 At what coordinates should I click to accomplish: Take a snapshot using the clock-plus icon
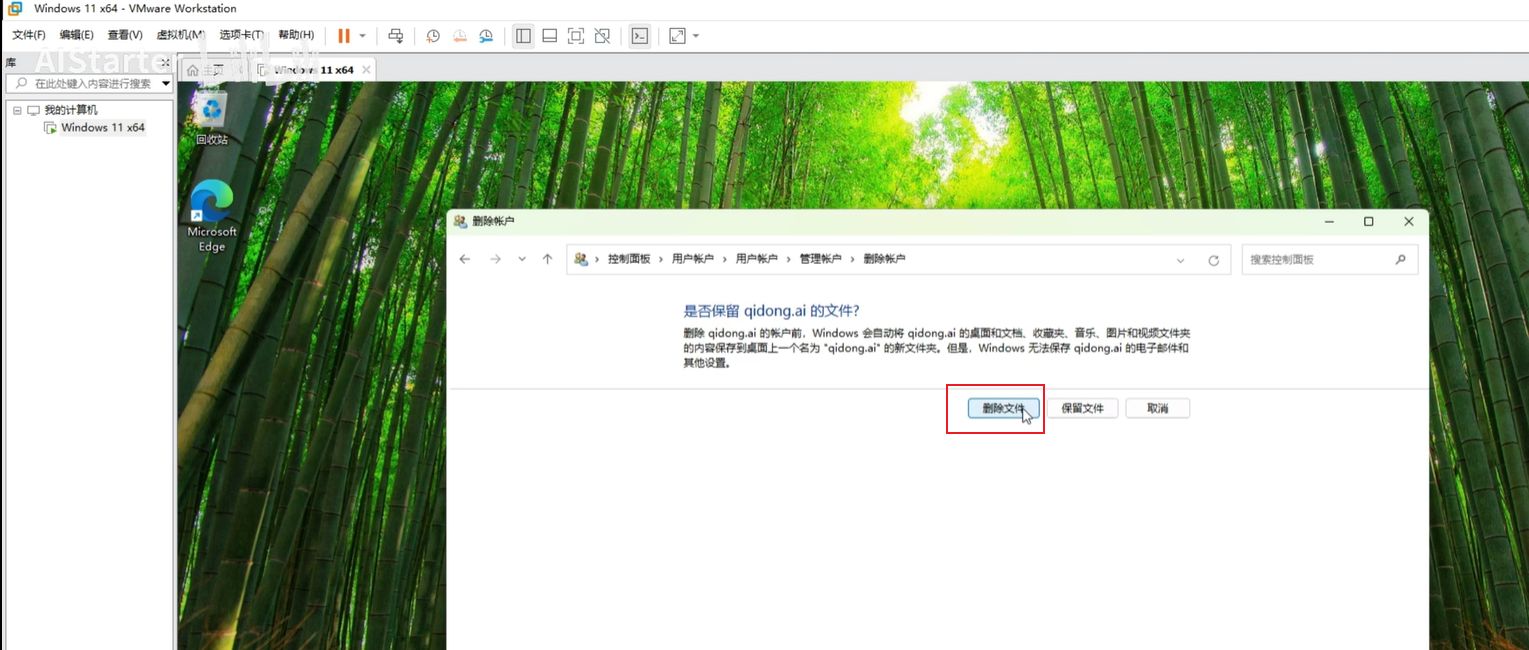(x=433, y=36)
